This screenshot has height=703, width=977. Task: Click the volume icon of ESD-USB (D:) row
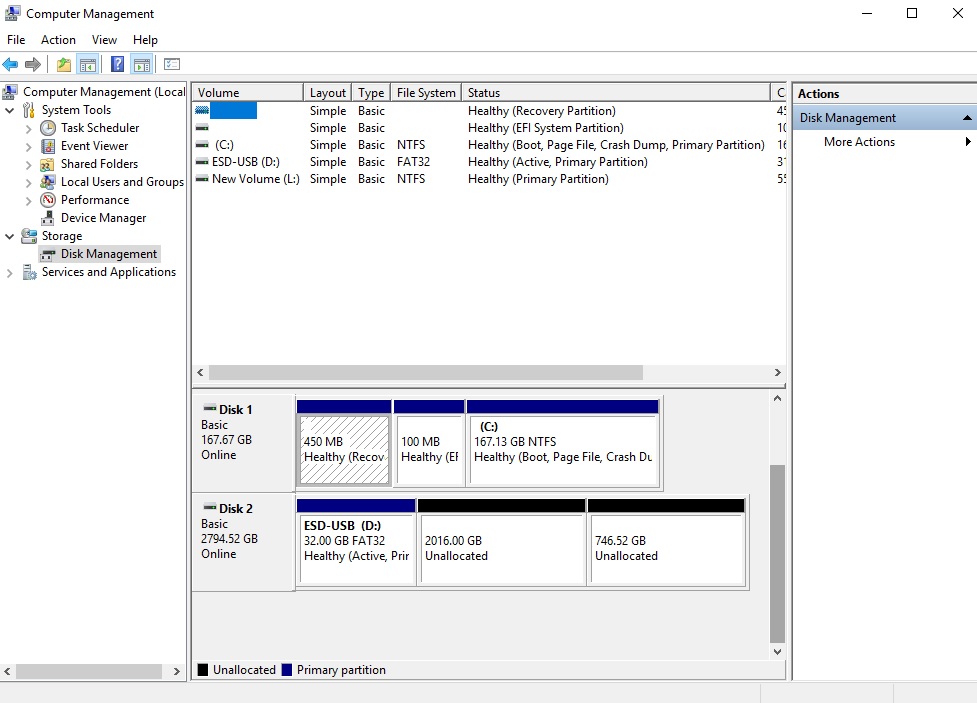(x=202, y=161)
